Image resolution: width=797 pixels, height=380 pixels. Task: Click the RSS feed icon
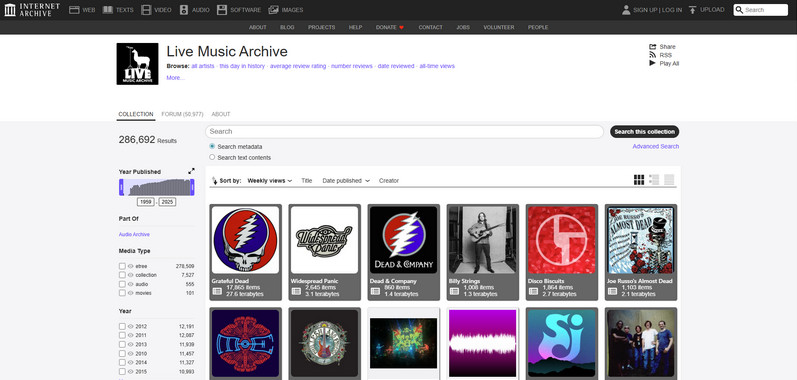click(653, 55)
